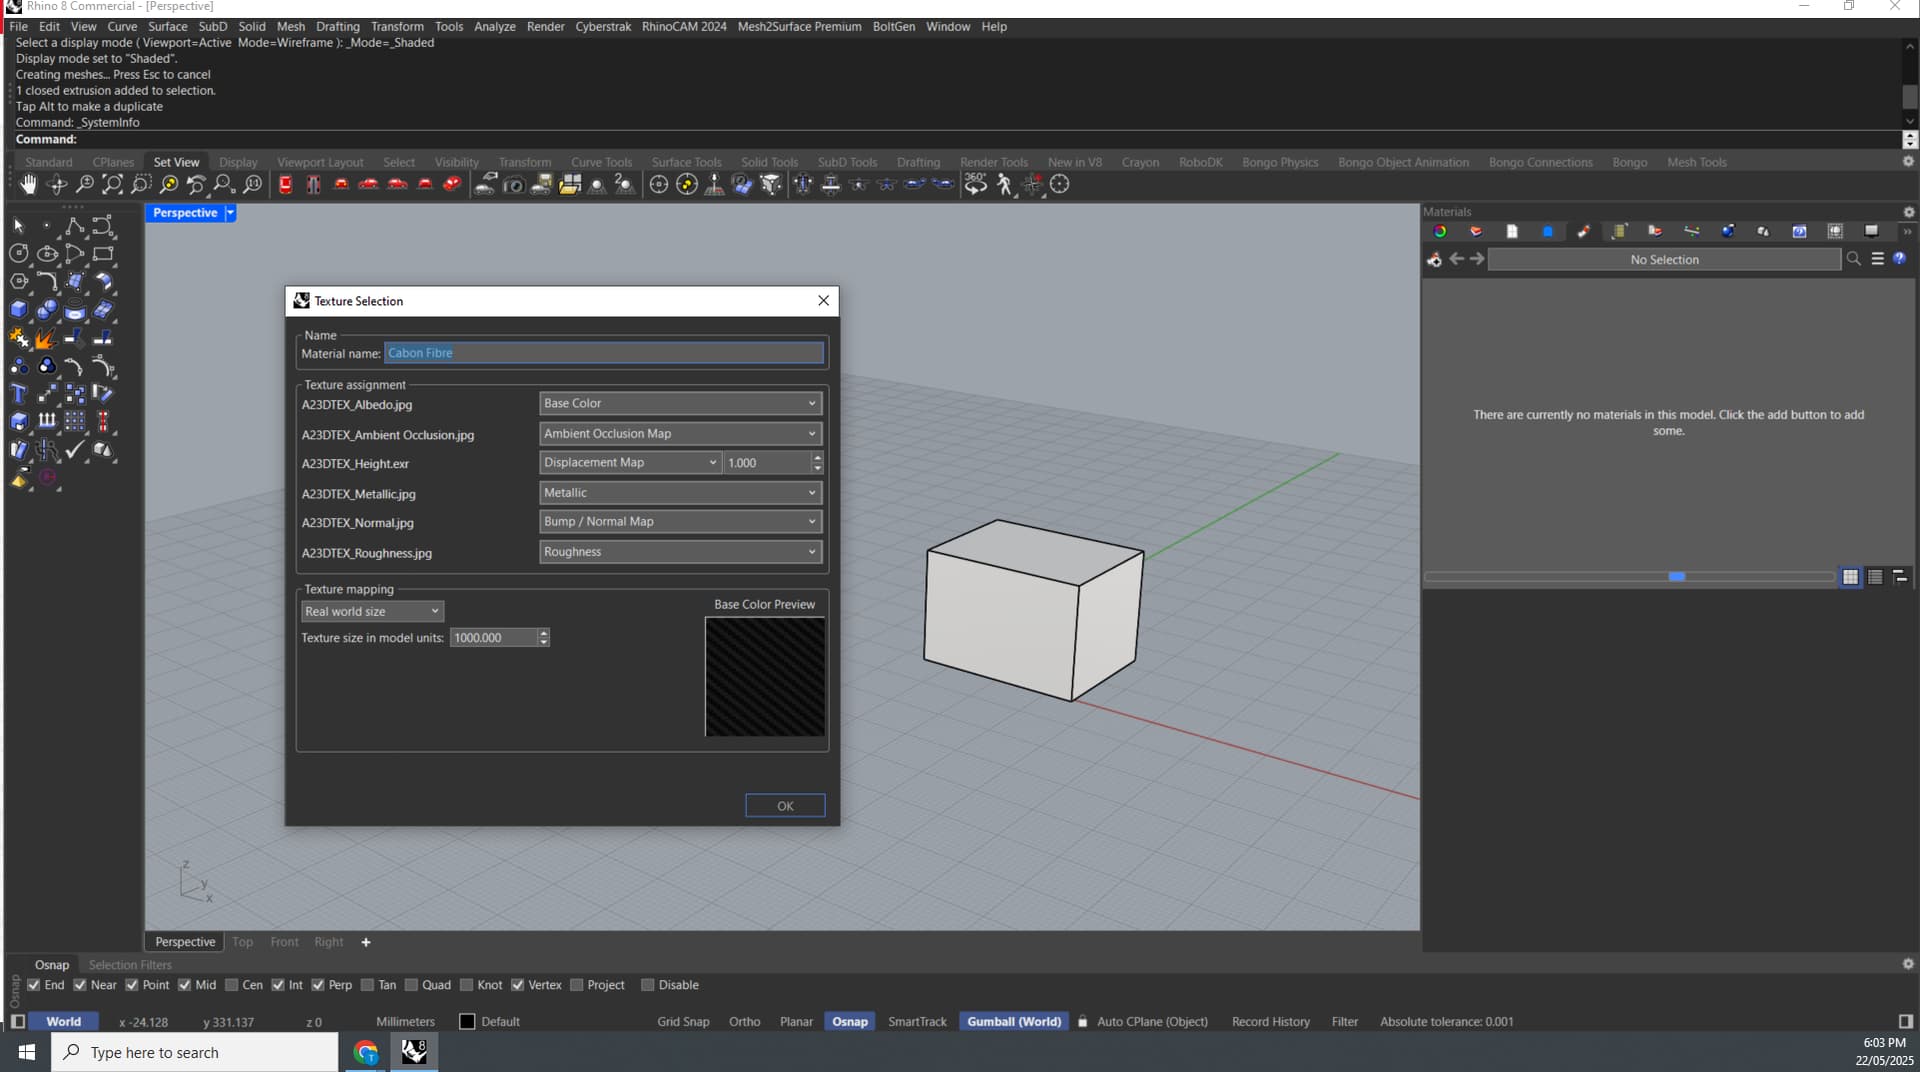Viewport: 1920px width, 1072px height.
Task: Activate the Rotate view tool
Action: click(x=57, y=184)
